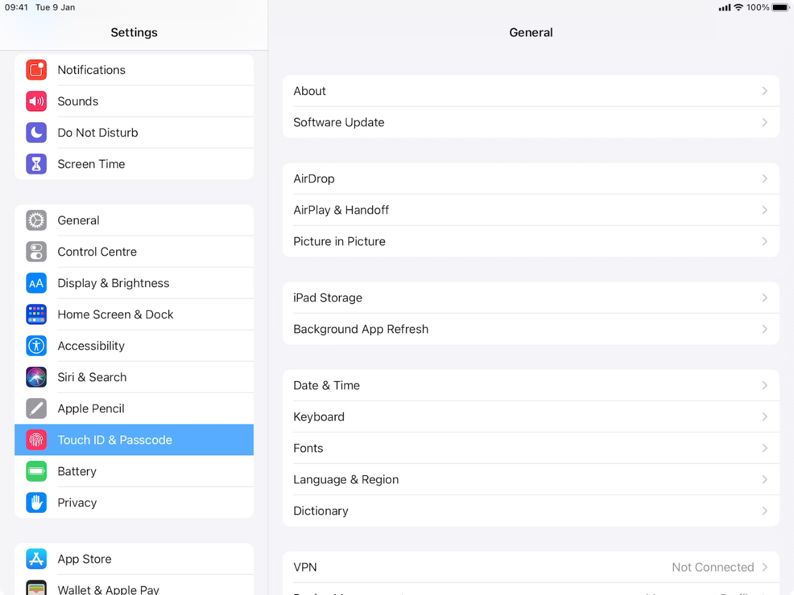This screenshot has width=794, height=595.
Task: Open Language & Region settings
Action: pyautogui.click(x=531, y=480)
